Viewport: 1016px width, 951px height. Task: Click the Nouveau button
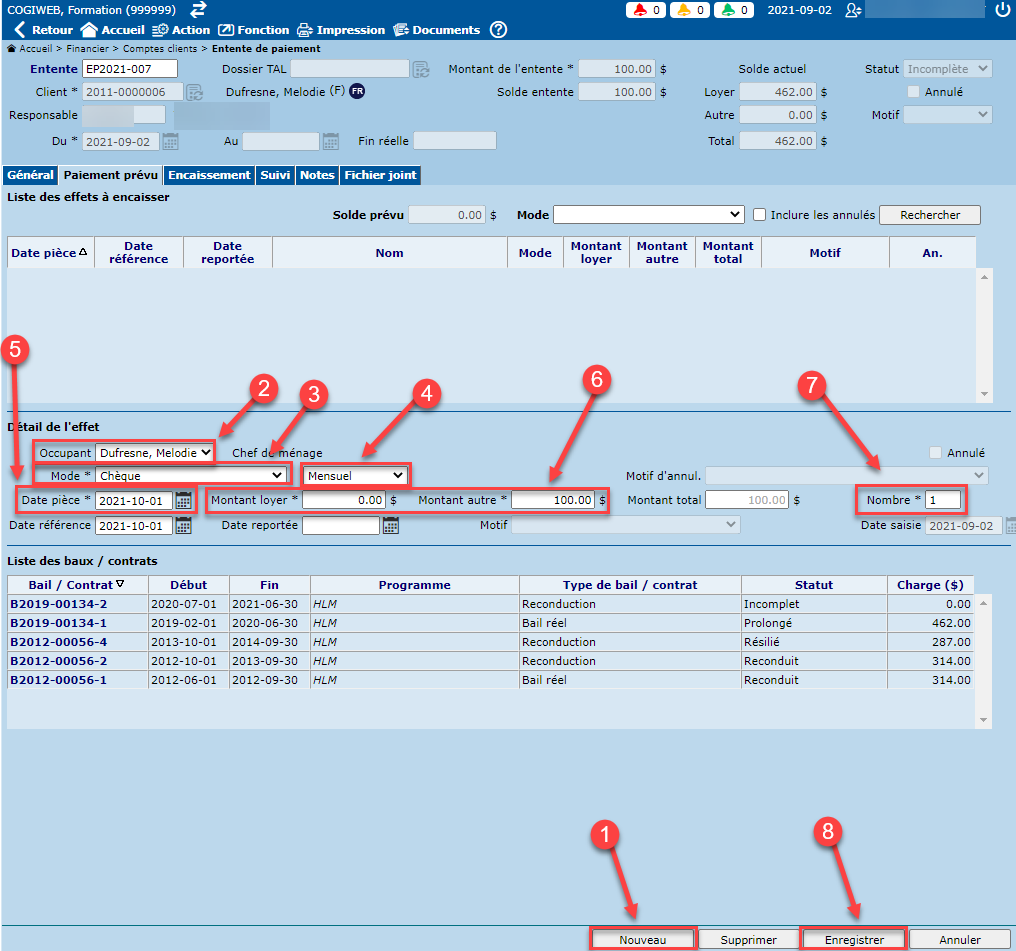[x=642, y=939]
